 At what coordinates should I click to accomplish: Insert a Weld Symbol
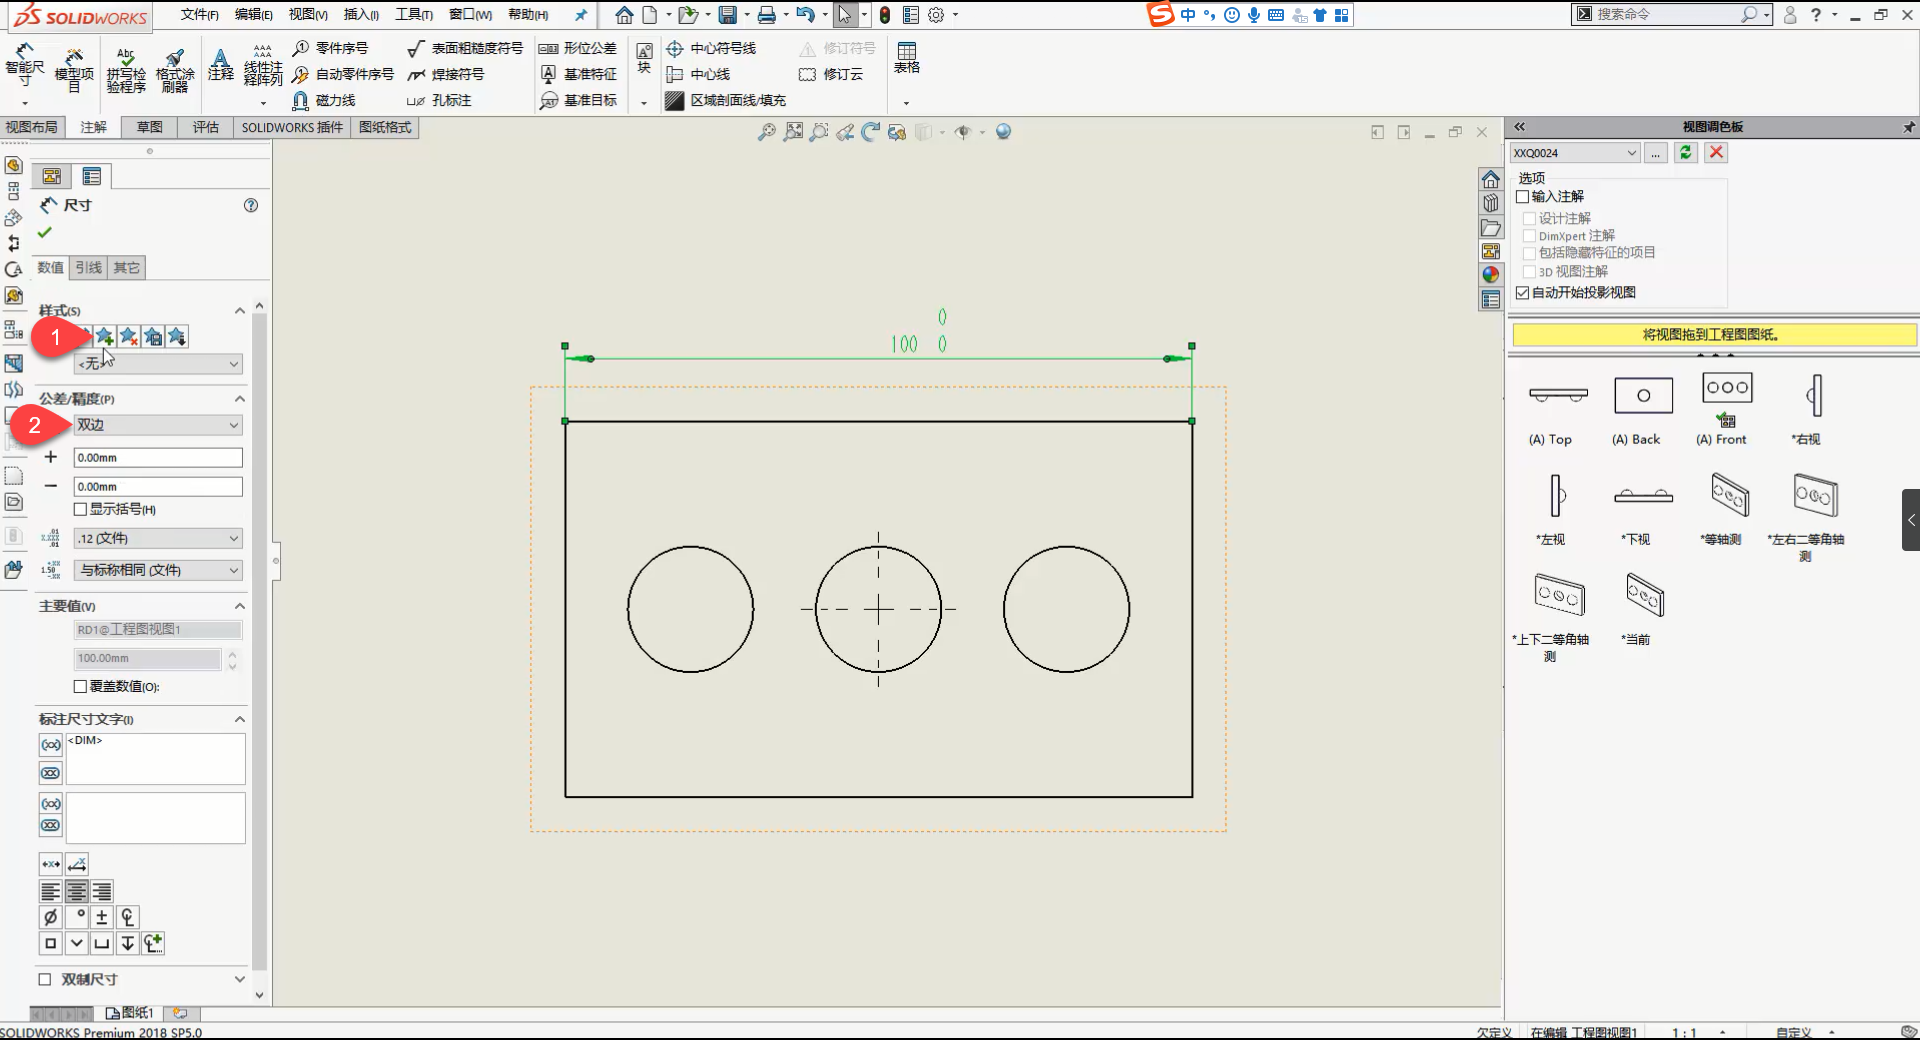point(446,74)
